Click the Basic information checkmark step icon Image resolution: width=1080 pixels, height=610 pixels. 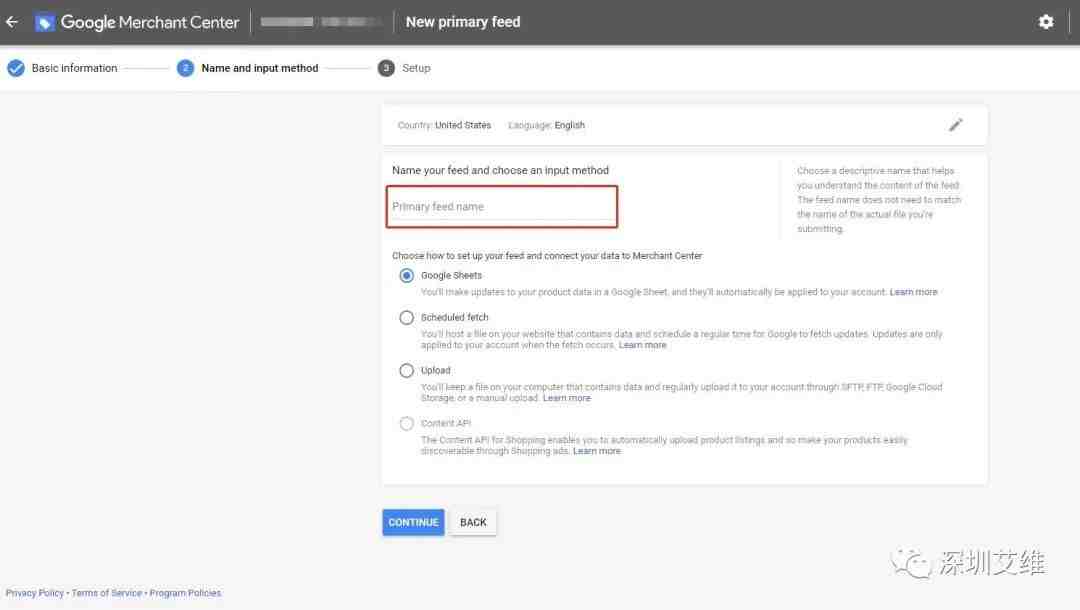(16, 68)
